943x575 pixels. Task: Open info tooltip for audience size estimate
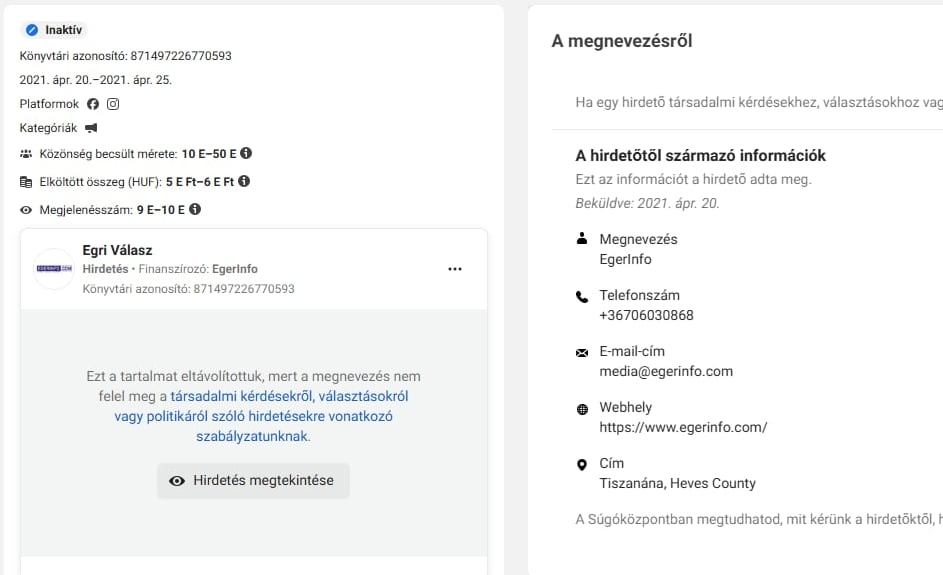[x=245, y=154]
